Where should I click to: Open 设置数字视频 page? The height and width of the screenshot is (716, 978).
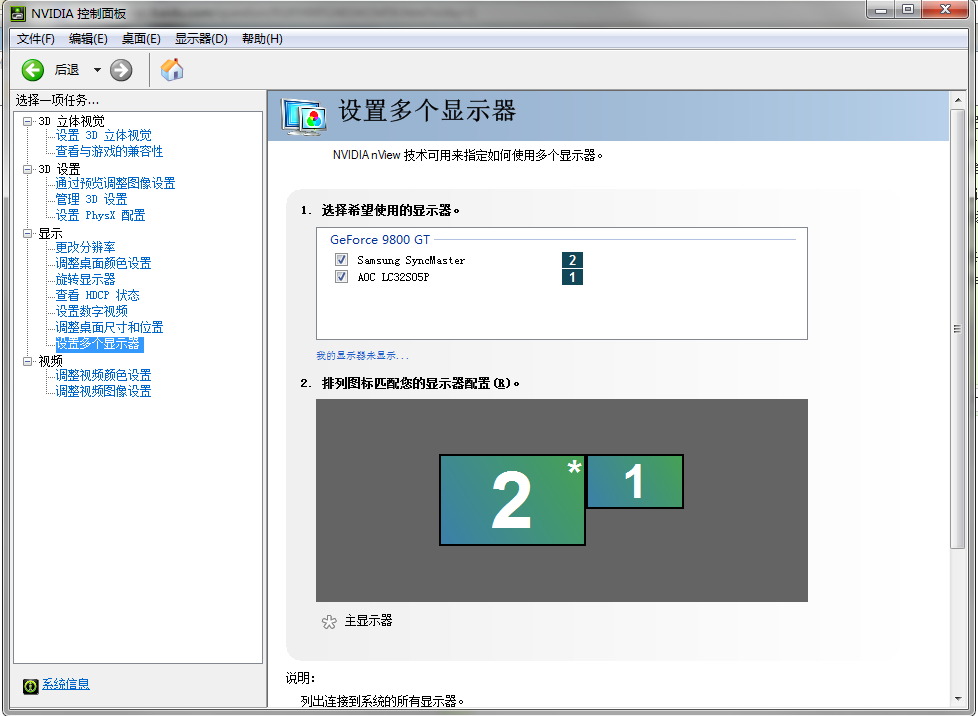click(92, 311)
